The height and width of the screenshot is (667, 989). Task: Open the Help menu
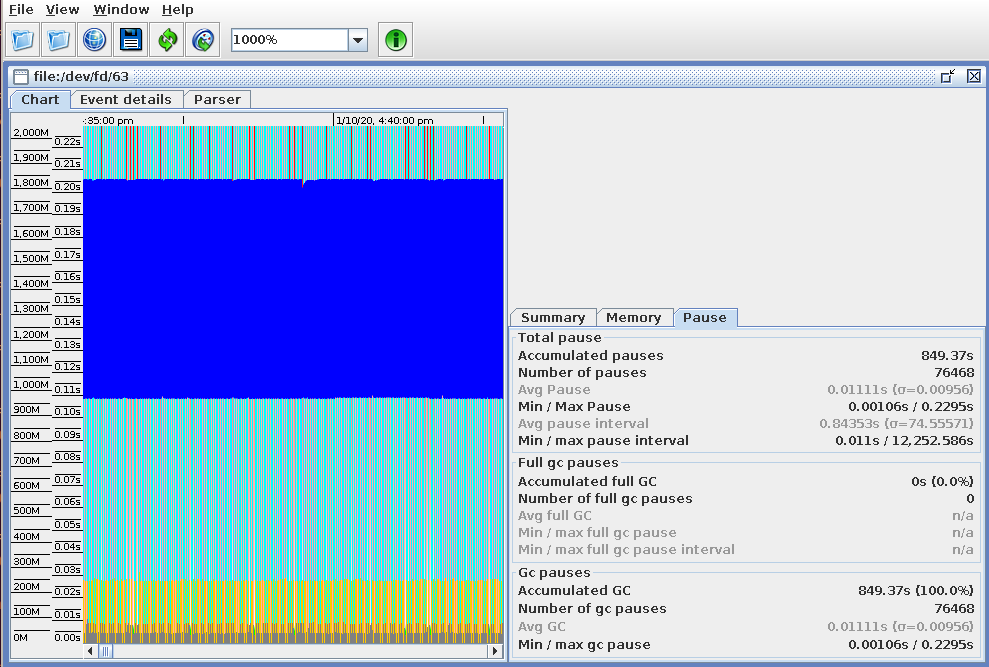click(178, 9)
